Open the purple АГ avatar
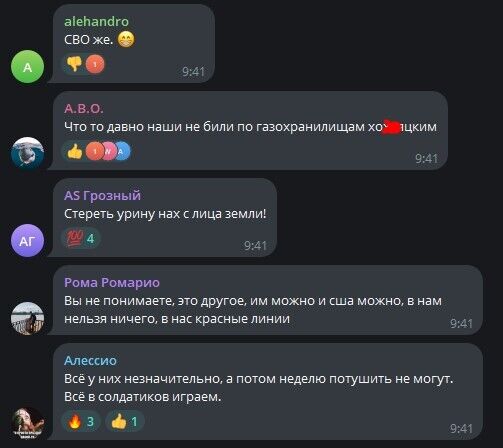Screen dimensions: 503x448 (28, 241)
